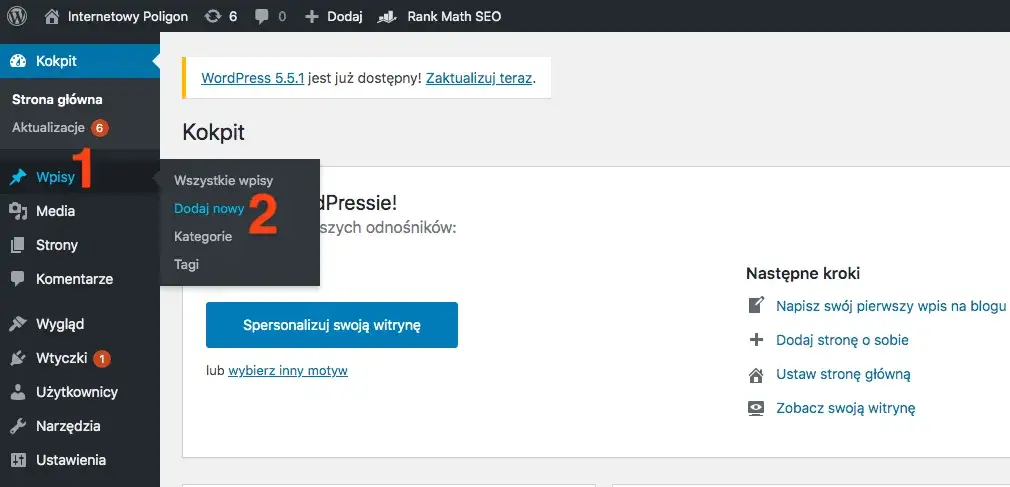Click the Następne kroki heading
Image resolution: width=1010 pixels, height=487 pixels.
(x=803, y=273)
